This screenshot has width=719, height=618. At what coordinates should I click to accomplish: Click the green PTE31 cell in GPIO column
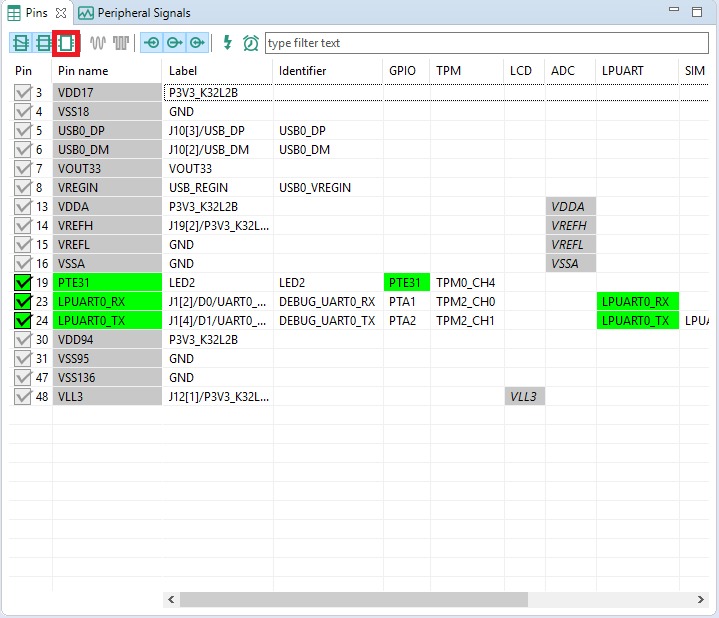click(405, 283)
